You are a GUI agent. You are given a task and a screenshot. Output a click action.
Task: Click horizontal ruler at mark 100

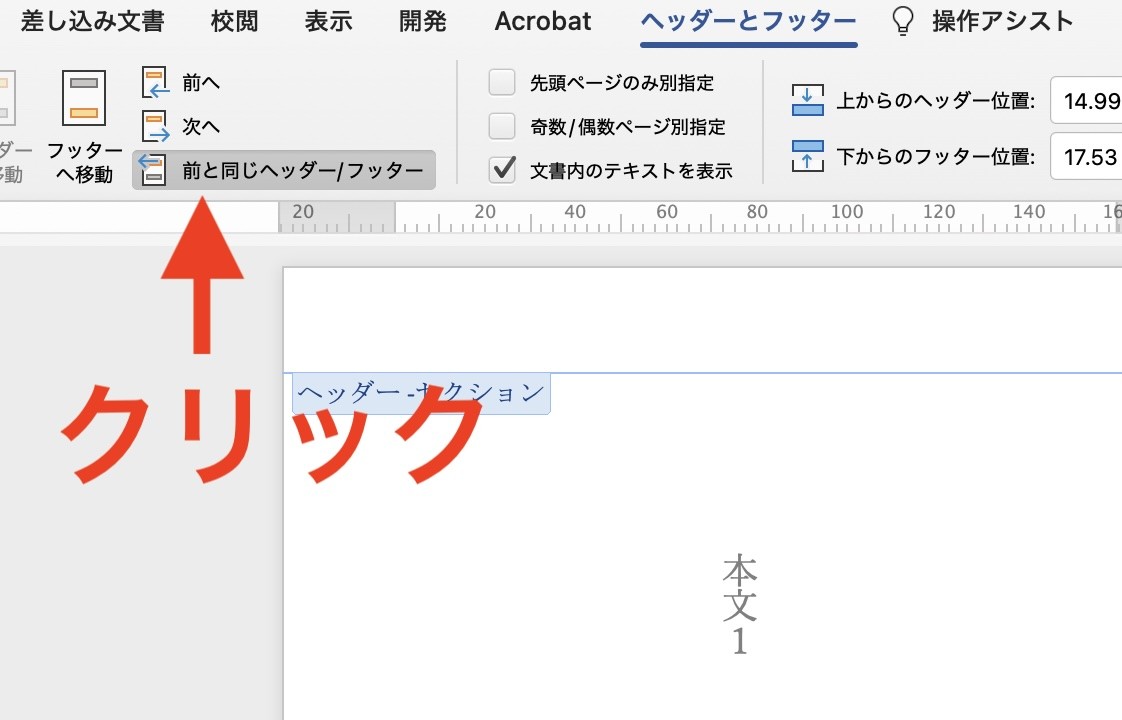pyautogui.click(x=847, y=213)
